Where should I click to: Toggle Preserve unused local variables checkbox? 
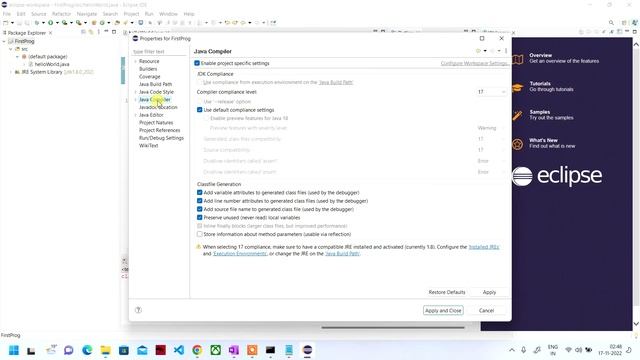point(200,218)
